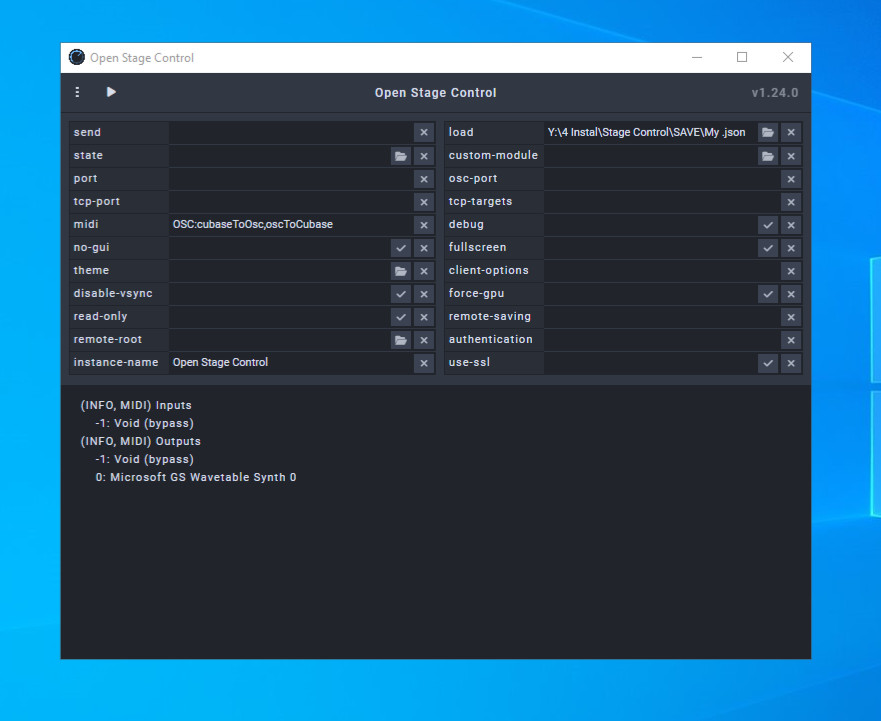Focus the tcp-targets input field
Screen dimensions: 881x721
661,202
